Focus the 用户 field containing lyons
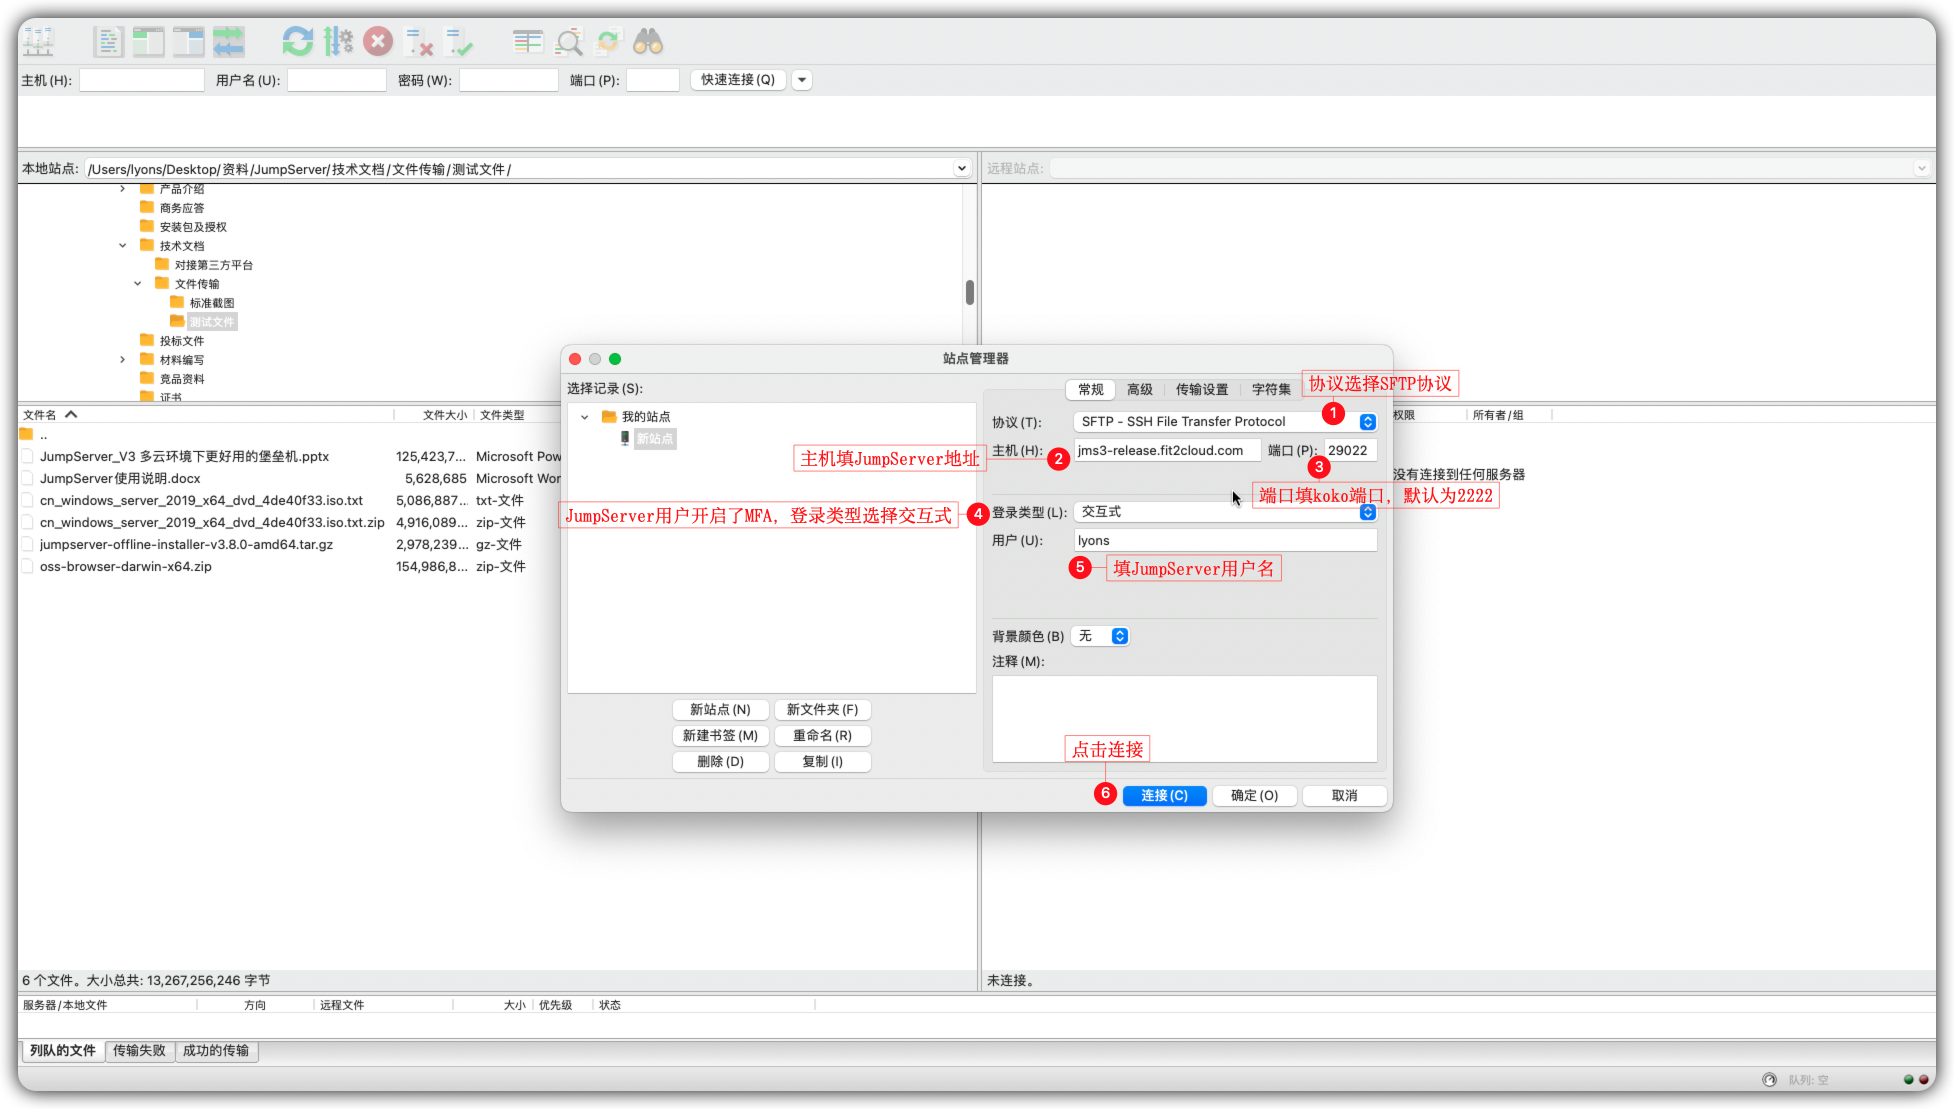 (x=1225, y=541)
